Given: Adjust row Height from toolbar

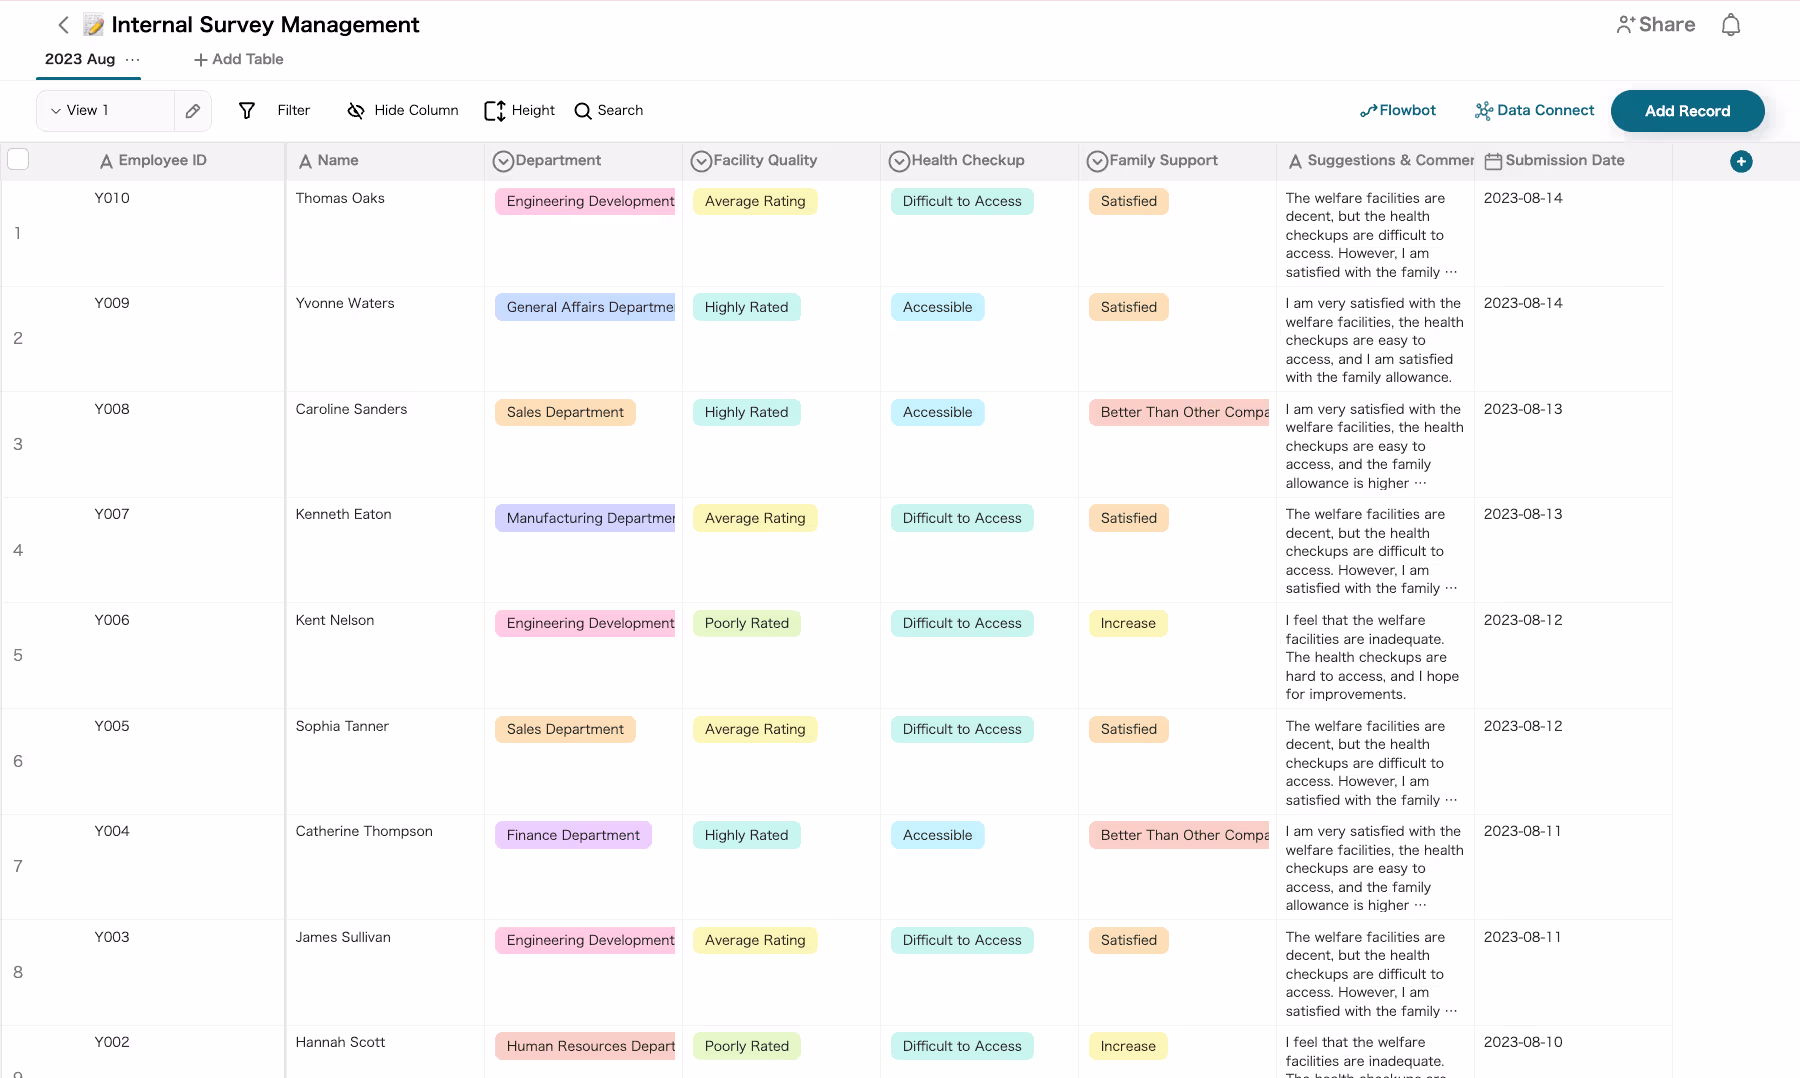Looking at the screenshot, I should [519, 111].
